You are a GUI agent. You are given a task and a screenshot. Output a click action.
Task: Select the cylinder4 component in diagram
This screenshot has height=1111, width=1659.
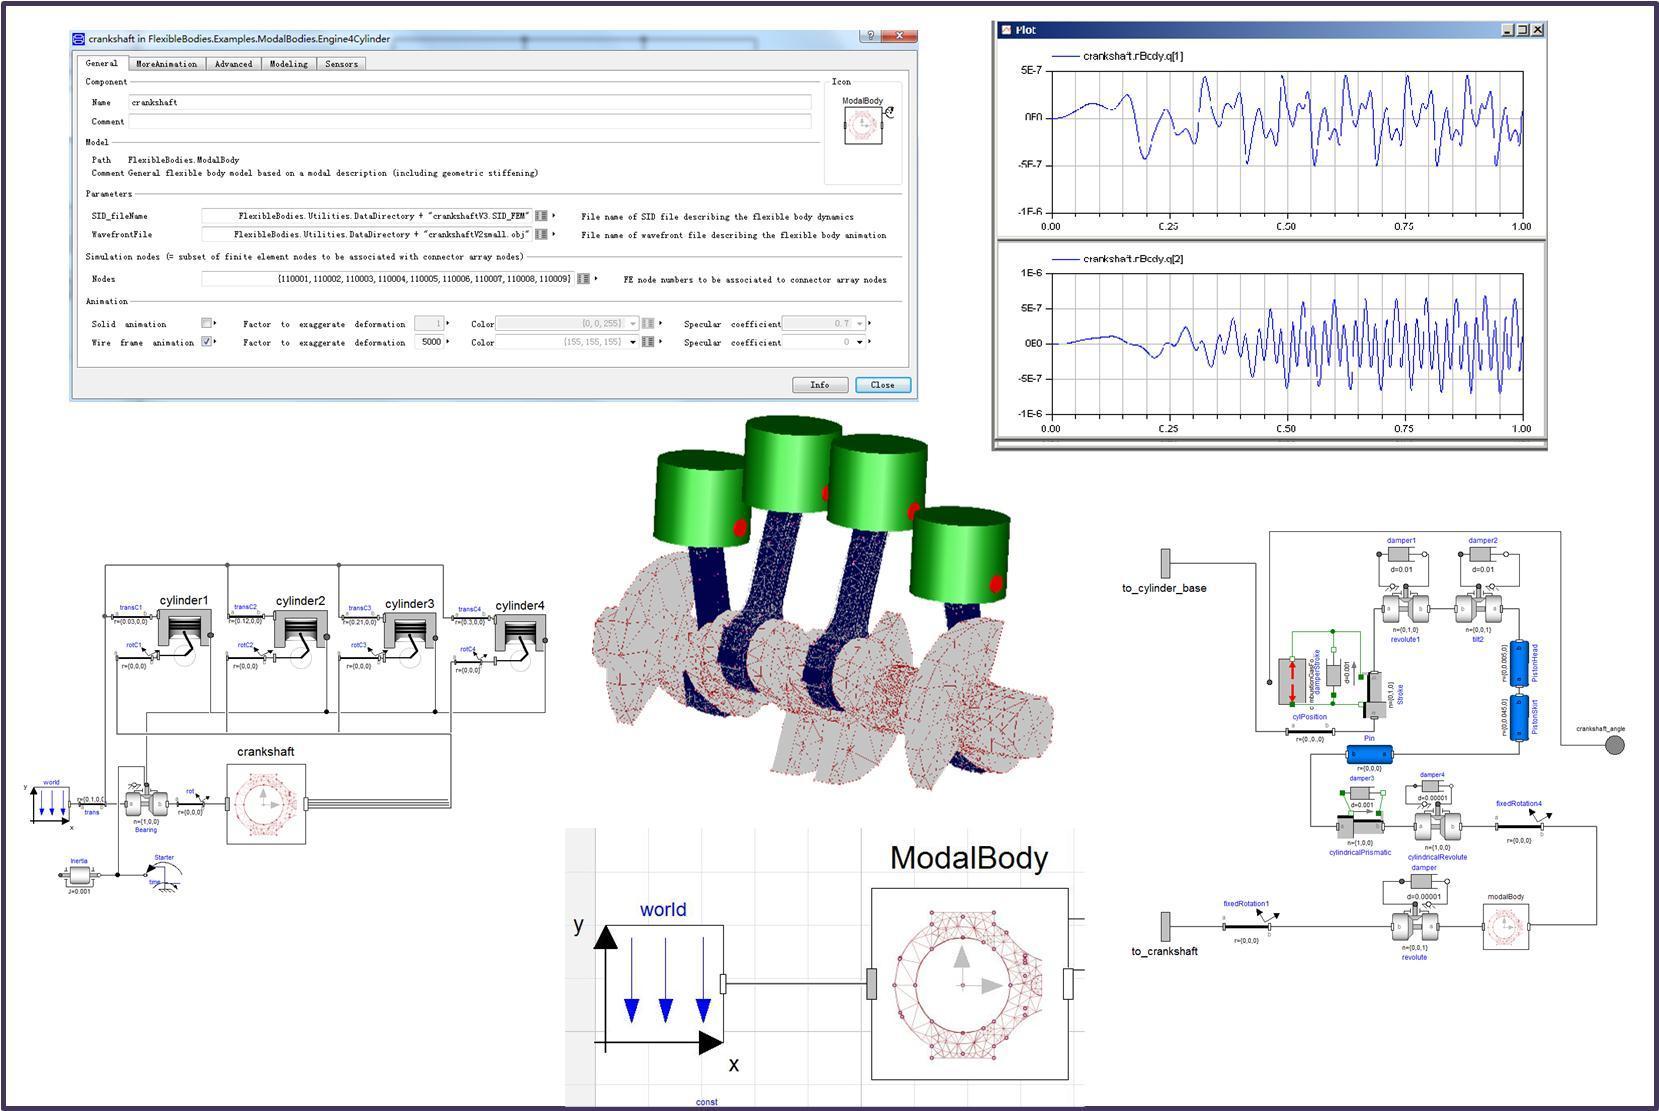(x=519, y=633)
